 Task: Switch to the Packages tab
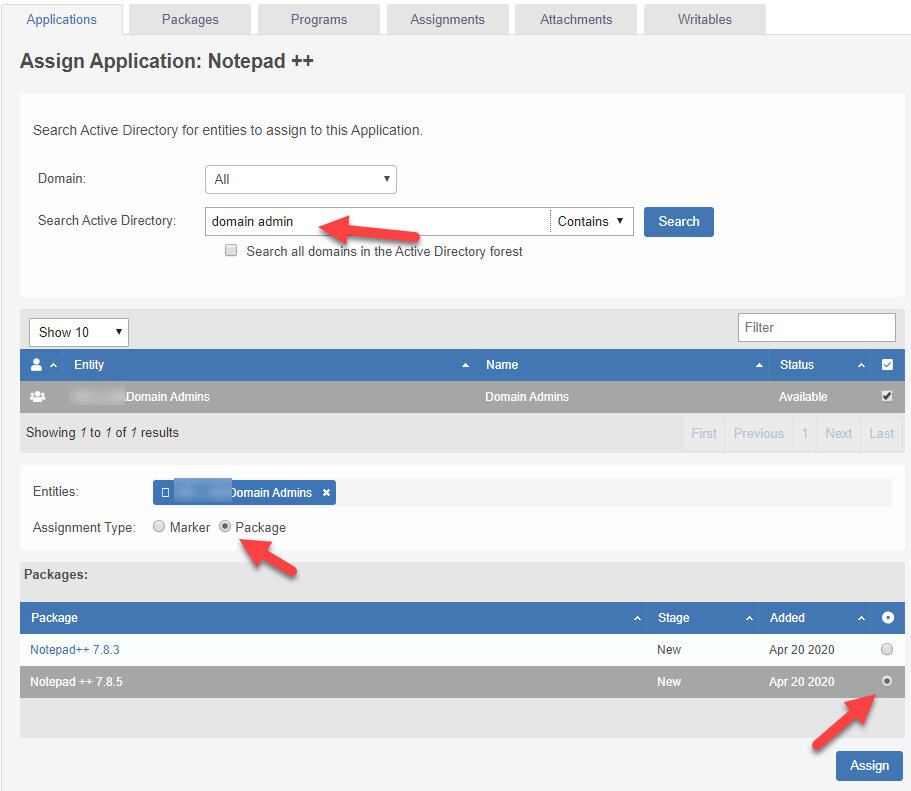click(x=190, y=20)
